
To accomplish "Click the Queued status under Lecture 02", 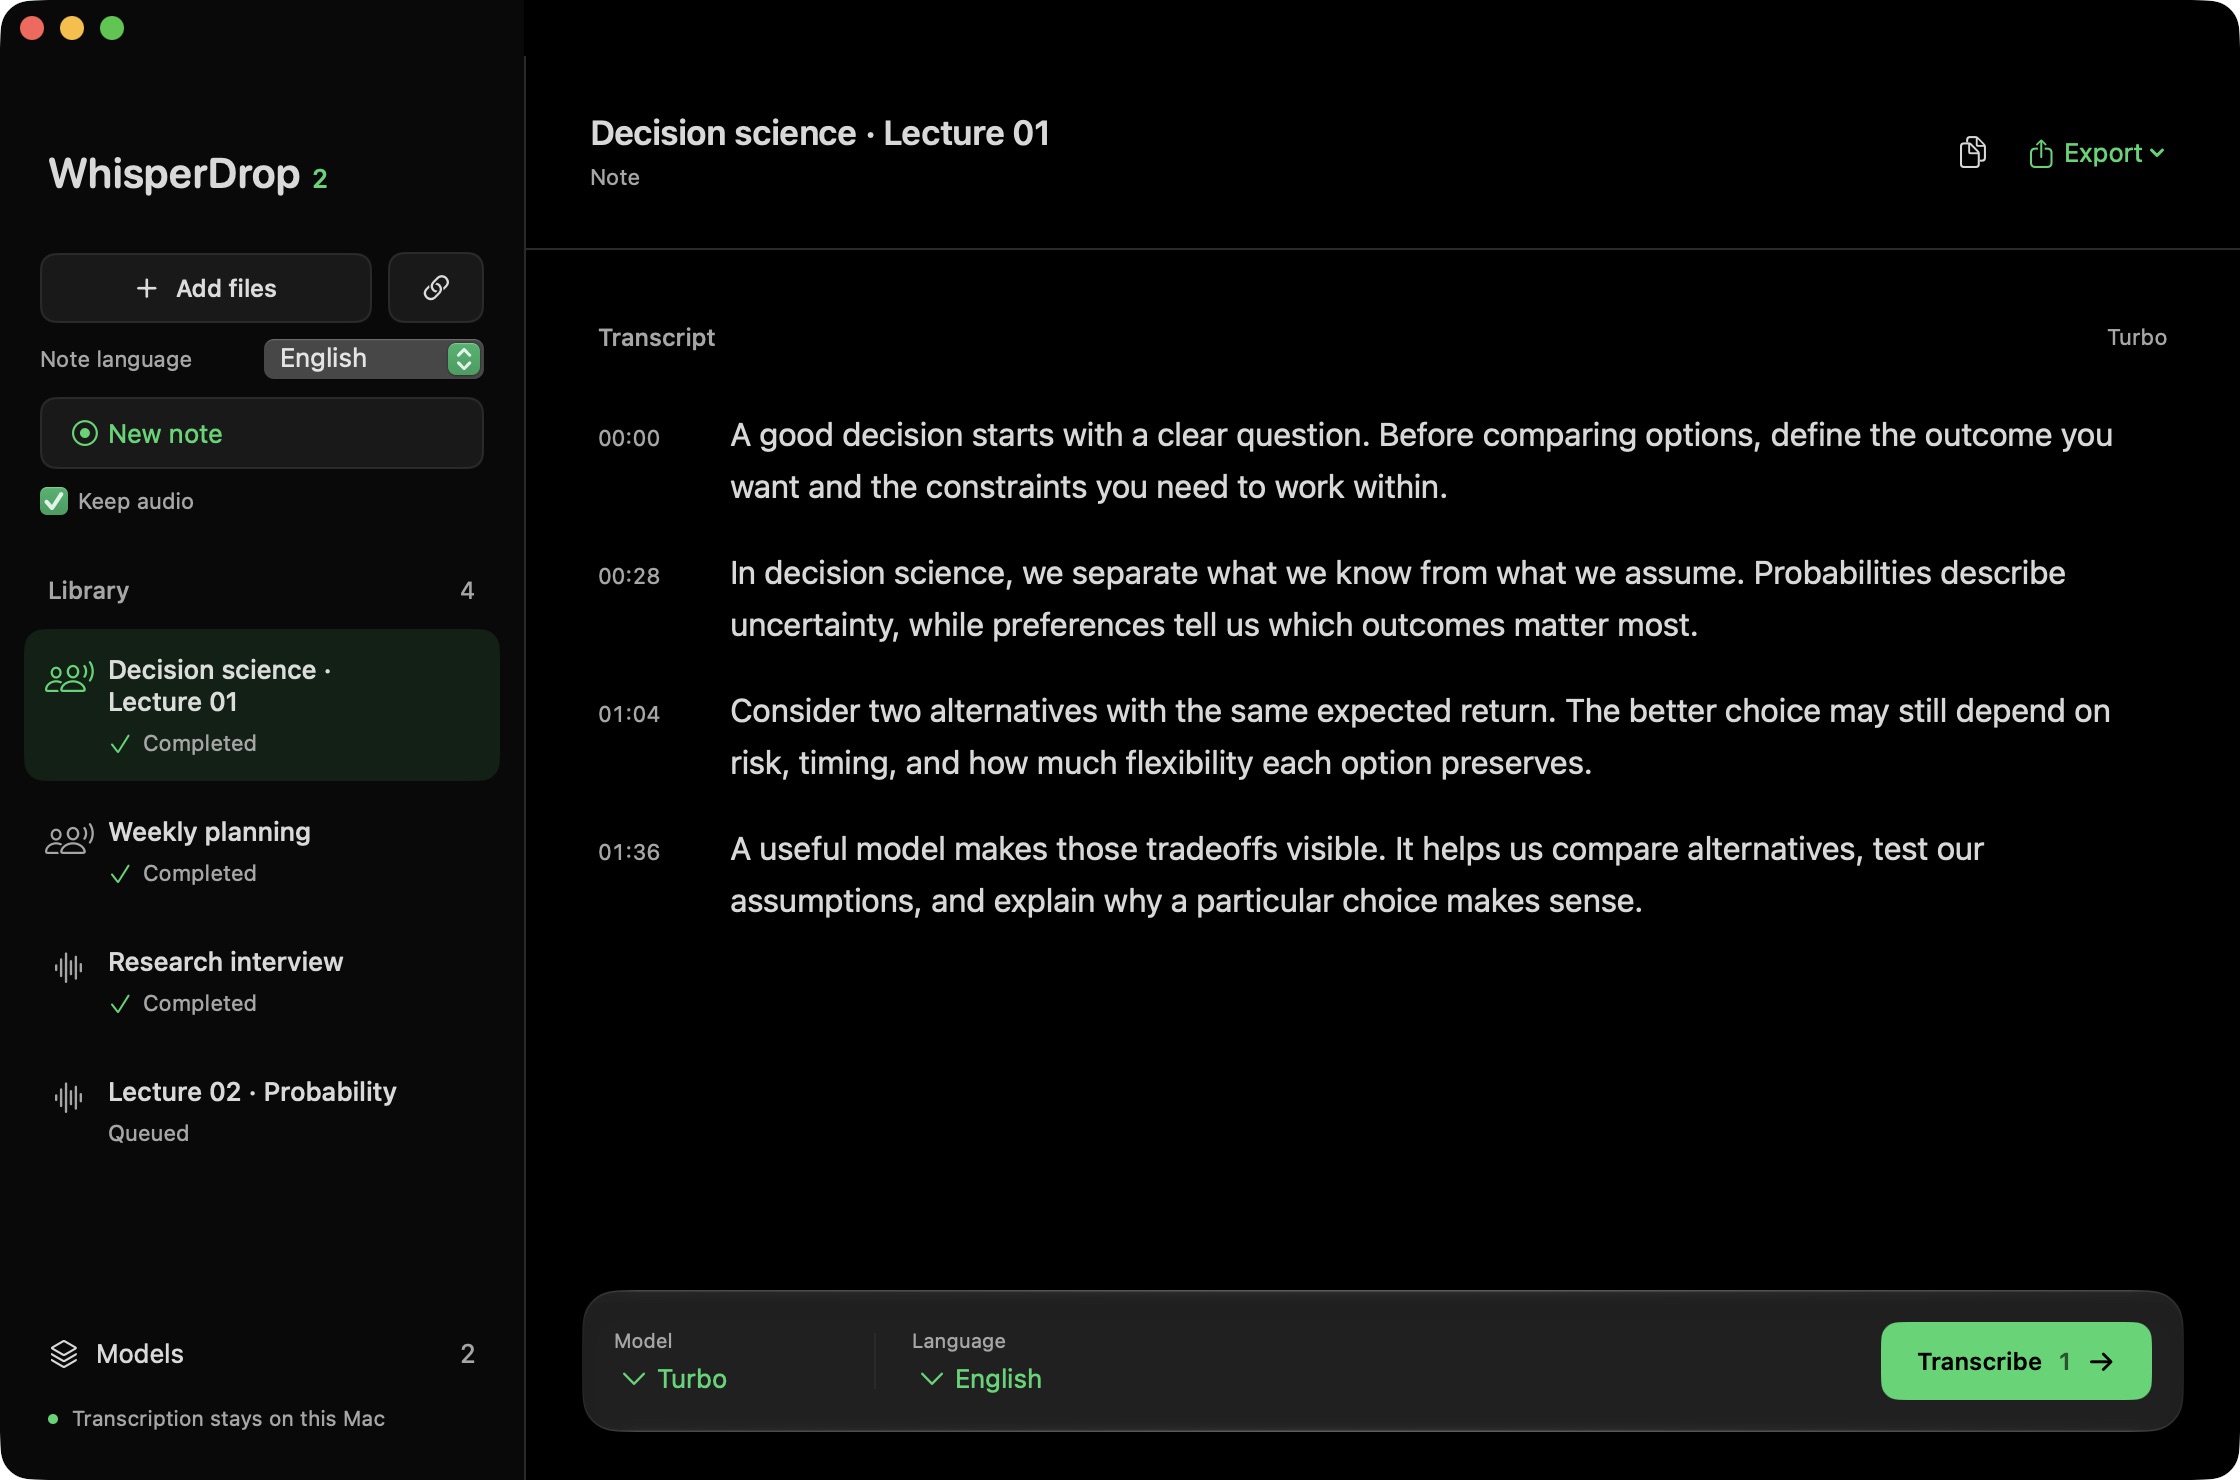I will coord(148,1133).
